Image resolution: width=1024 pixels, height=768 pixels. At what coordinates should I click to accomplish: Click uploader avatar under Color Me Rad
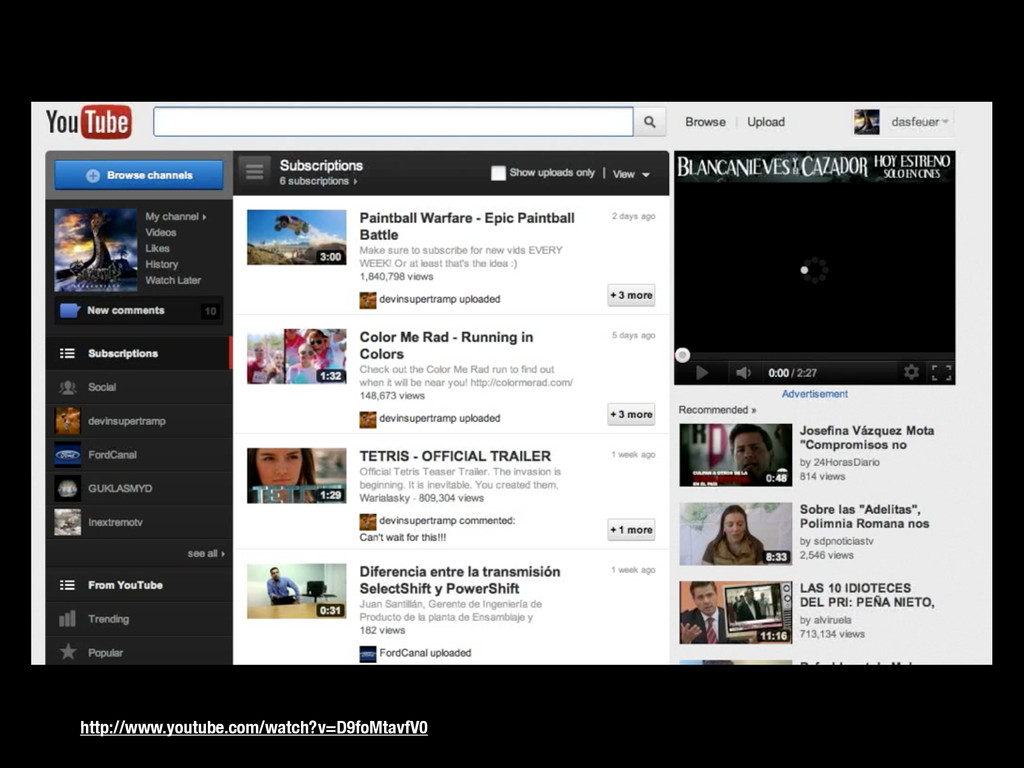click(x=368, y=419)
